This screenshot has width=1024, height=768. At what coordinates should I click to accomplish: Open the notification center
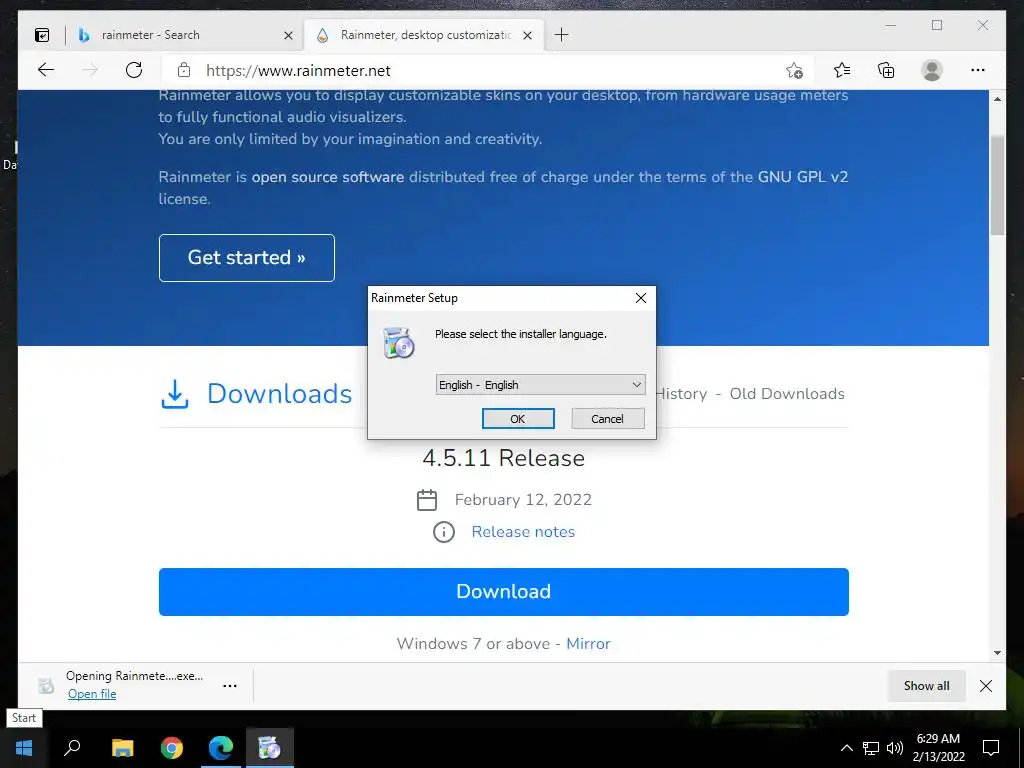pyautogui.click(x=991, y=748)
